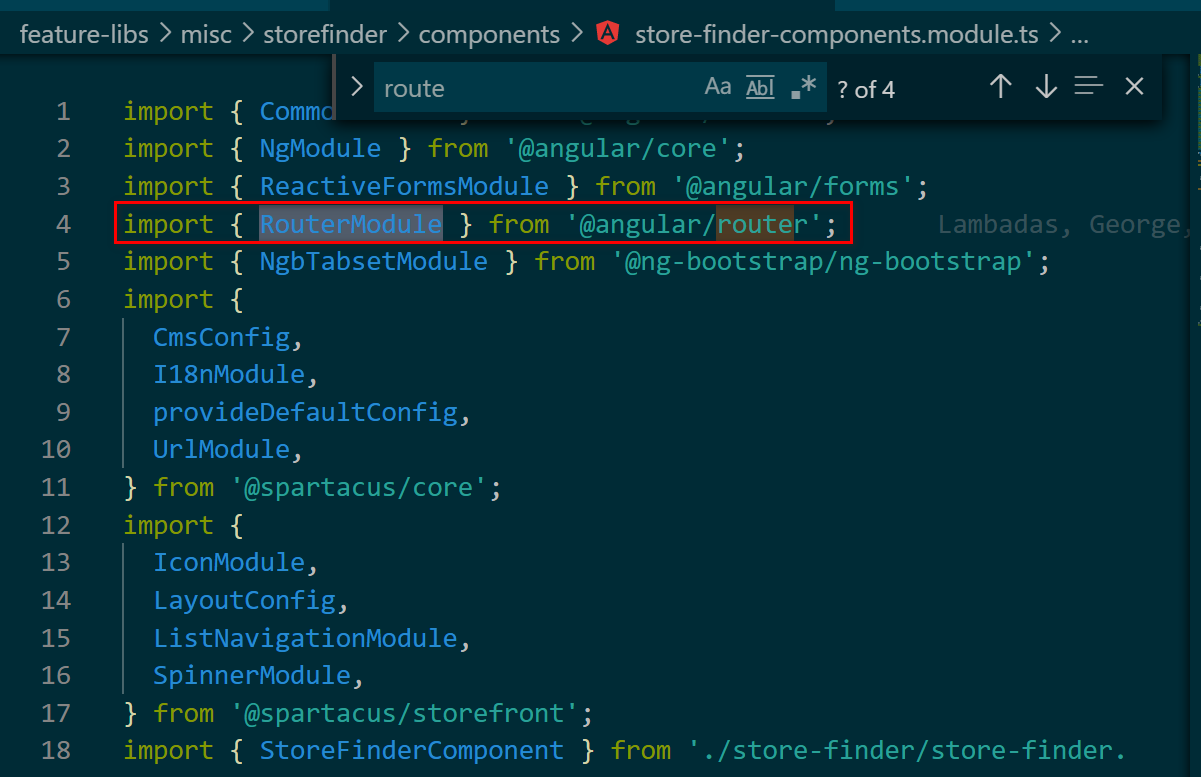Click the highlighted 'route' in '@angular/router'
This screenshot has width=1201, height=777.
point(755,224)
